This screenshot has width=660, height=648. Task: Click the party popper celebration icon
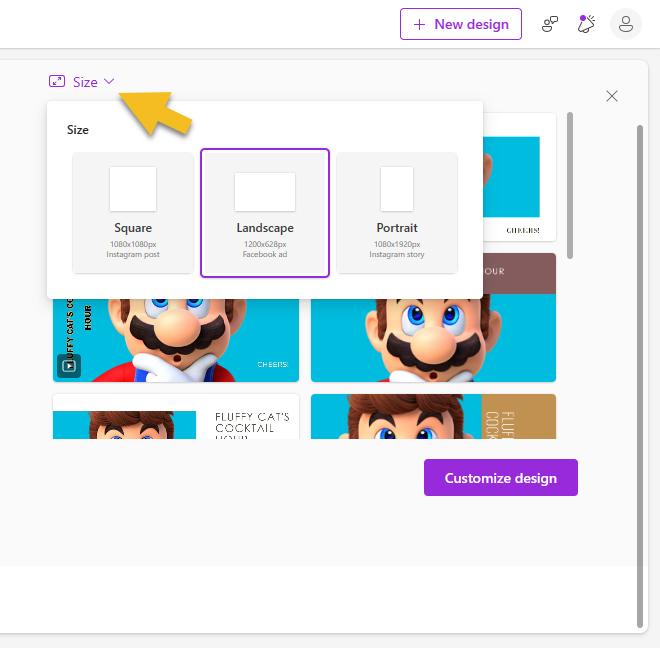pos(587,24)
